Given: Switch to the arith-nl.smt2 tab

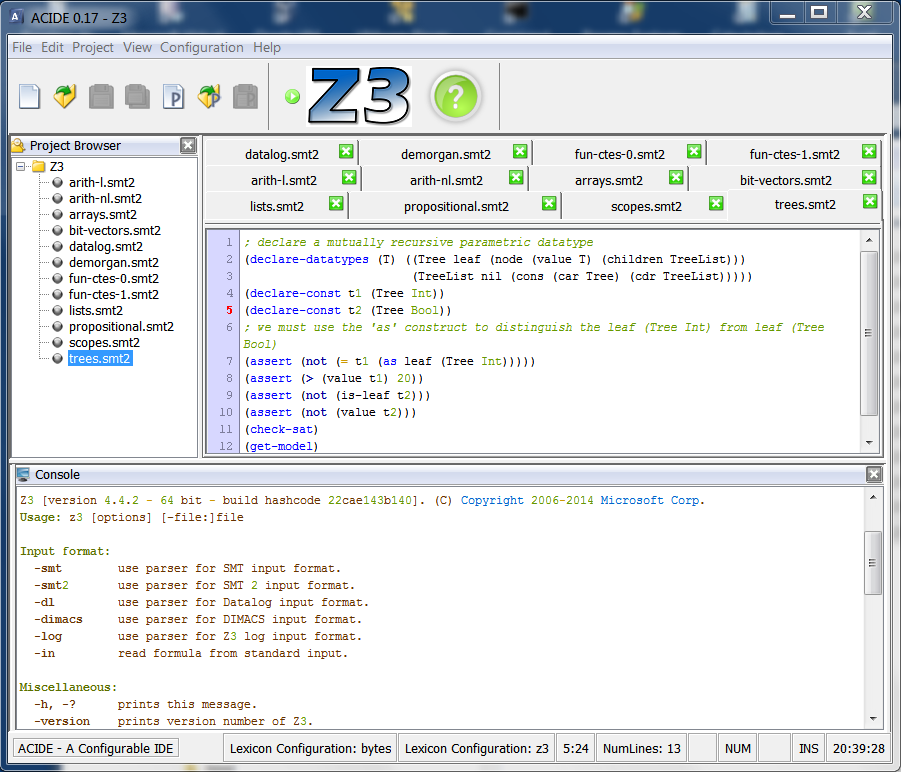Looking at the screenshot, I should (x=446, y=180).
